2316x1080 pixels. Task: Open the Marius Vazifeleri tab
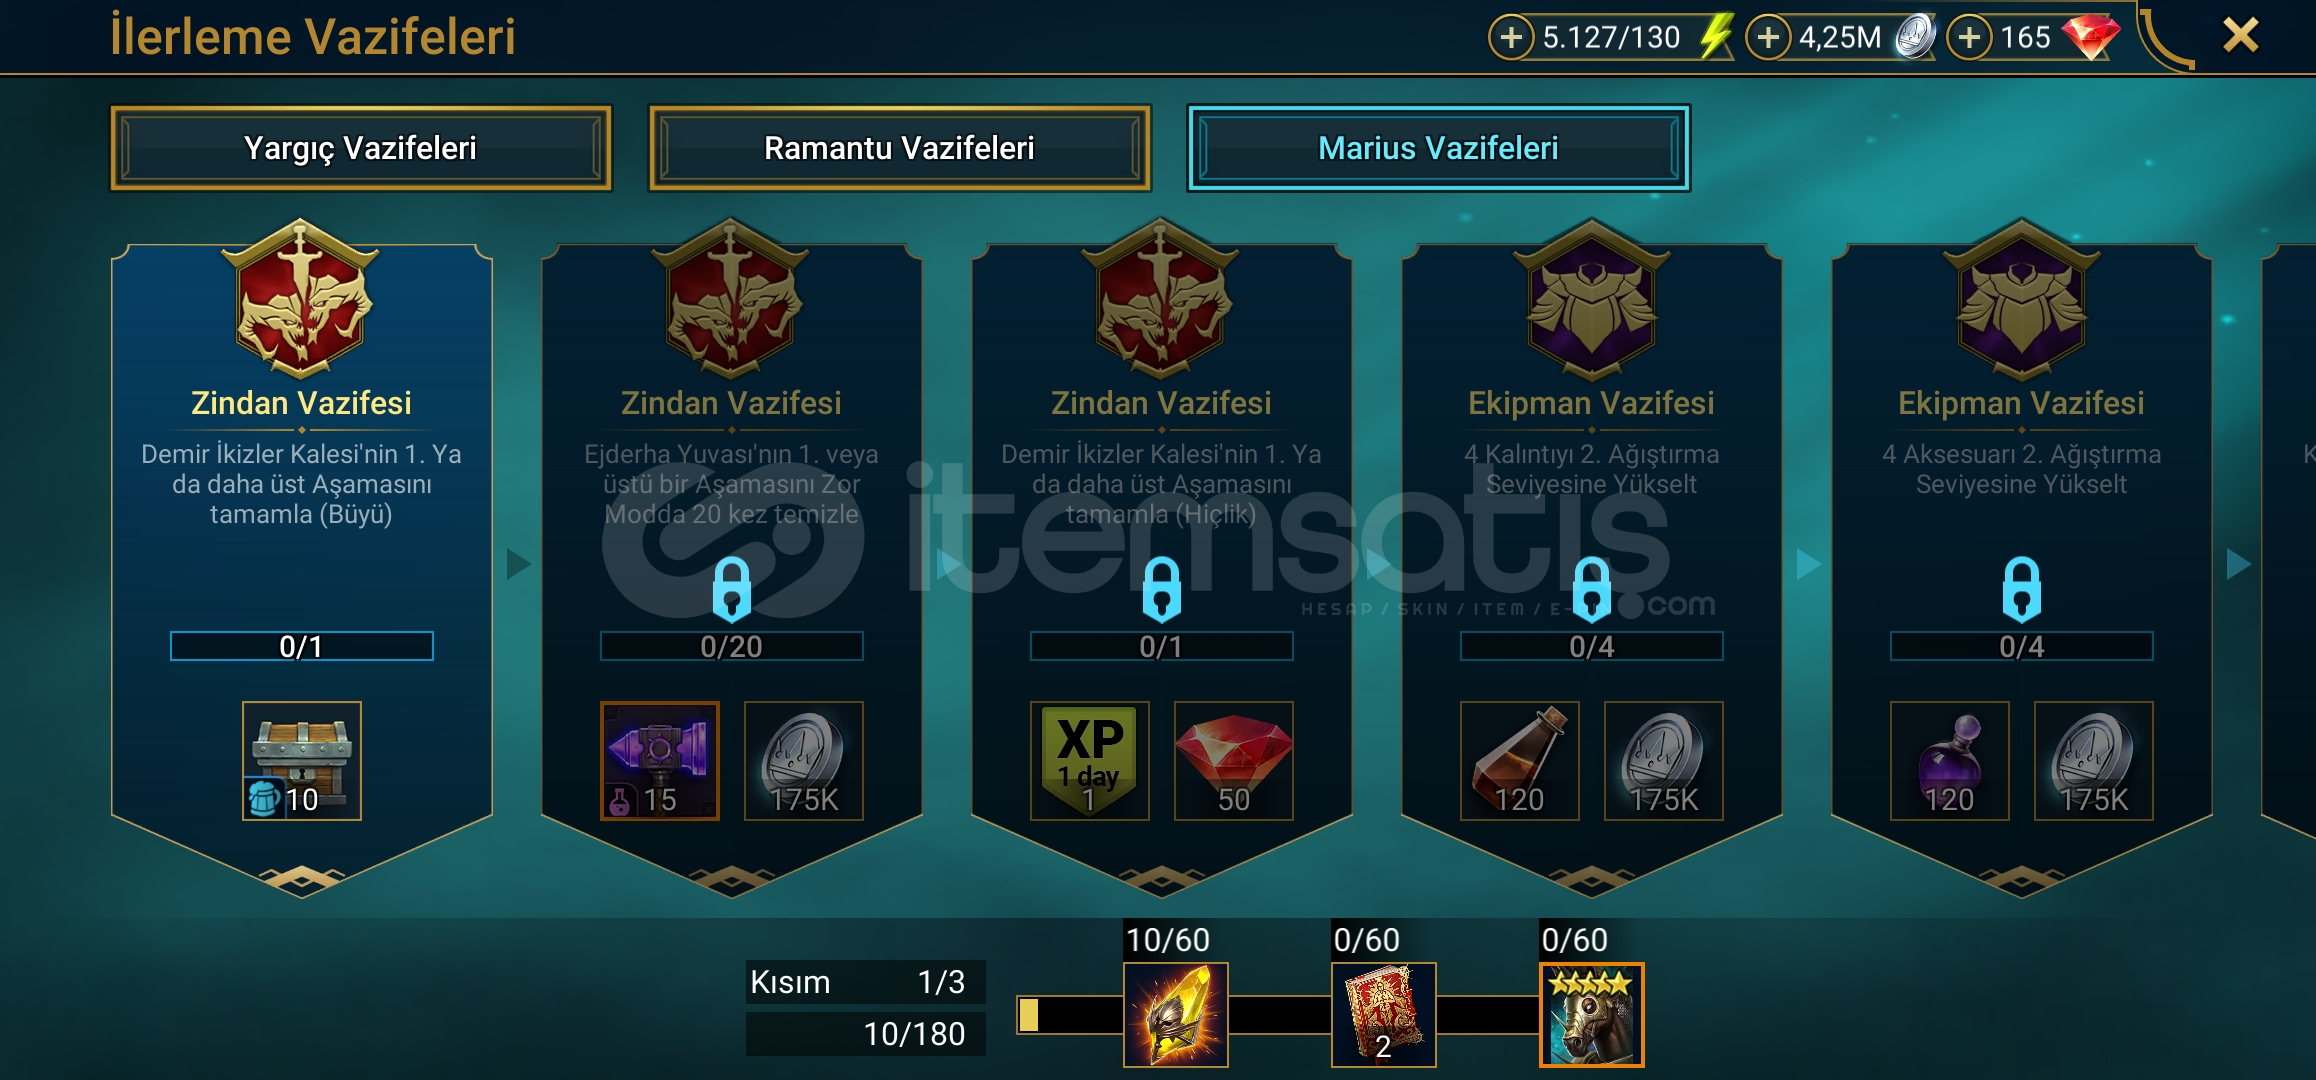(1439, 148)
